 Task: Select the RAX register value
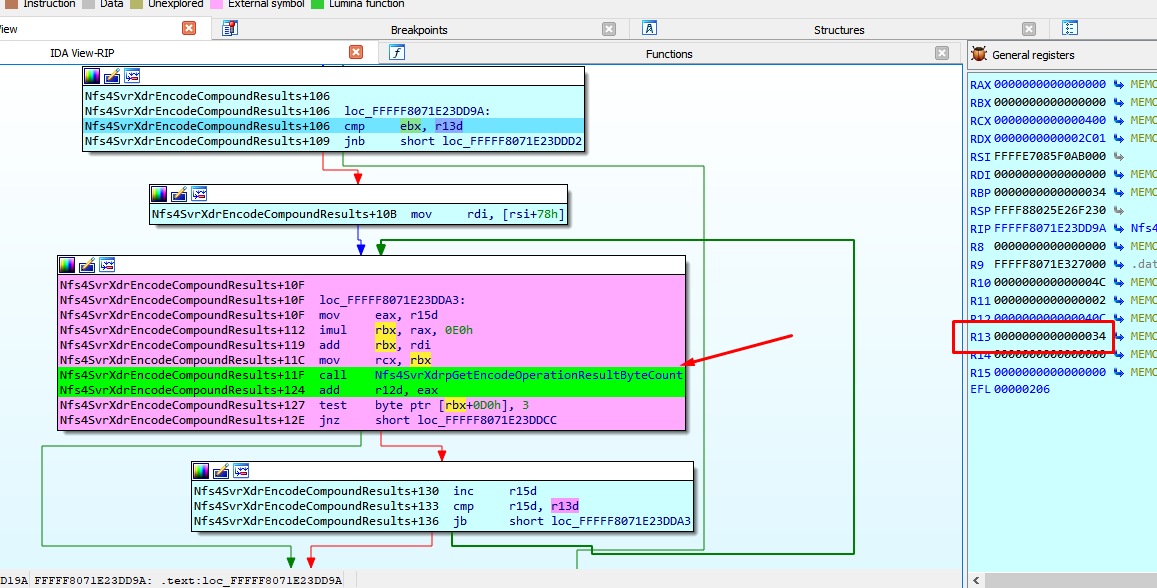1050,85
